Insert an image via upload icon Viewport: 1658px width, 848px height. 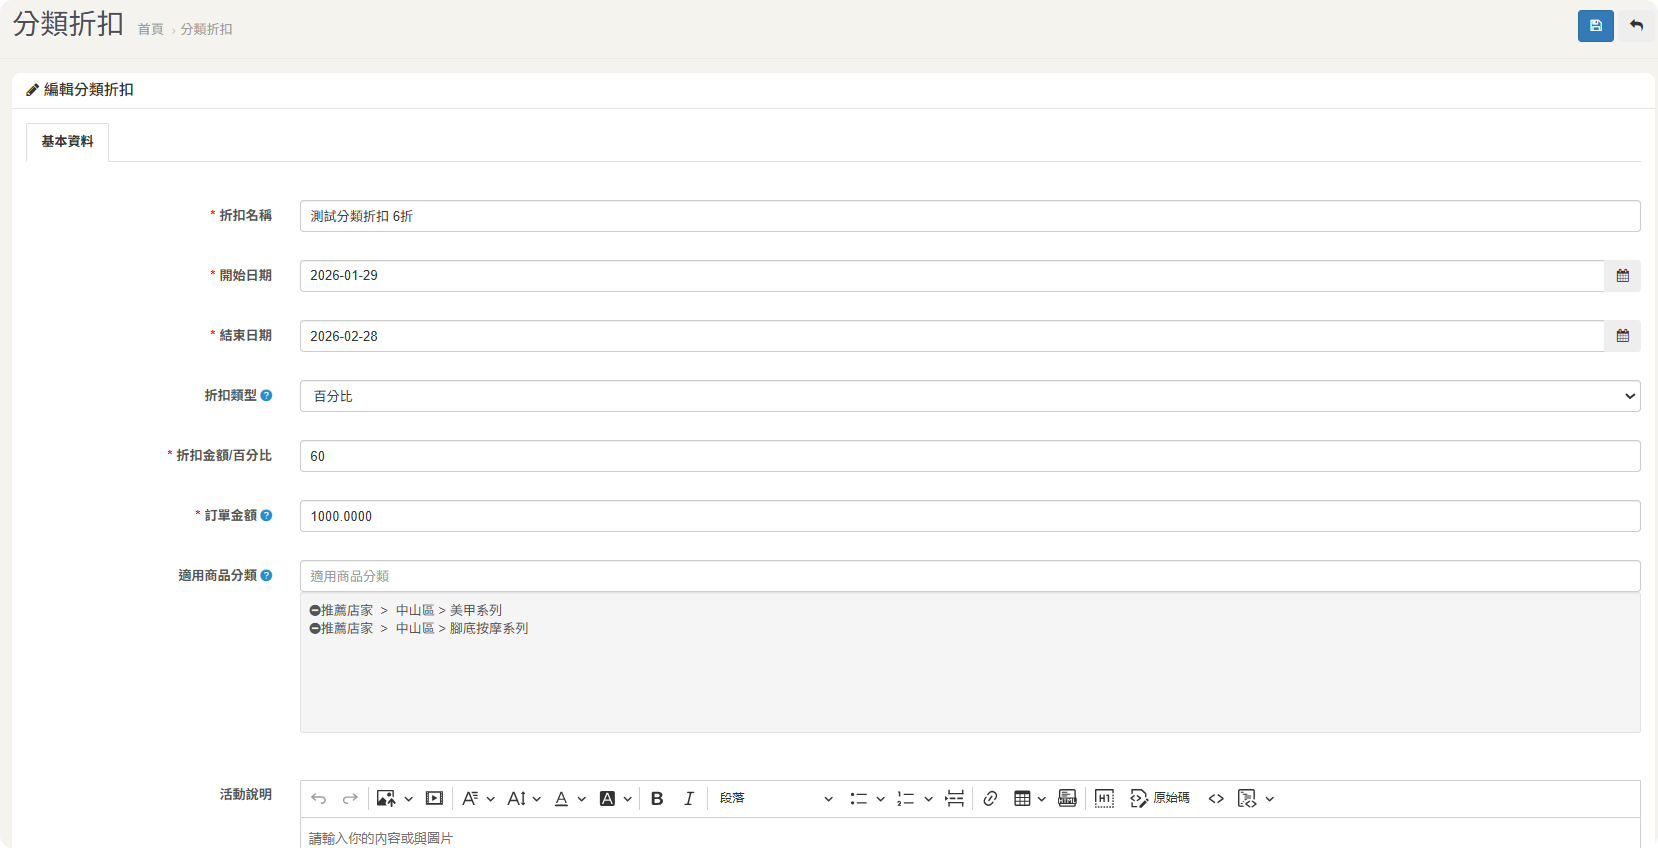386,798
